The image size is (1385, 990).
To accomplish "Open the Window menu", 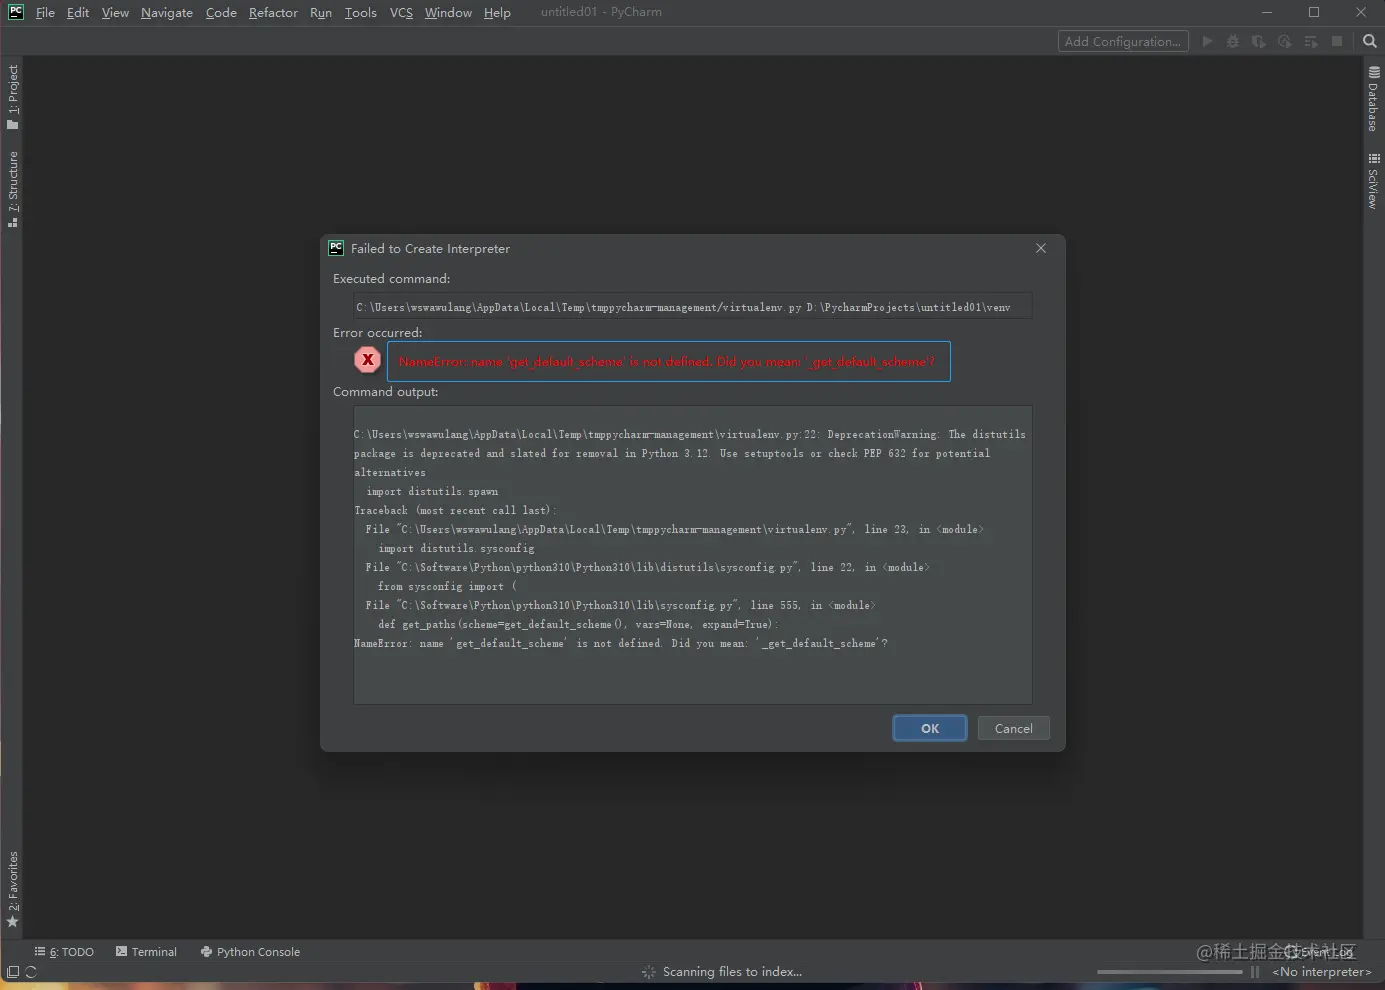I will pos(448,12).
